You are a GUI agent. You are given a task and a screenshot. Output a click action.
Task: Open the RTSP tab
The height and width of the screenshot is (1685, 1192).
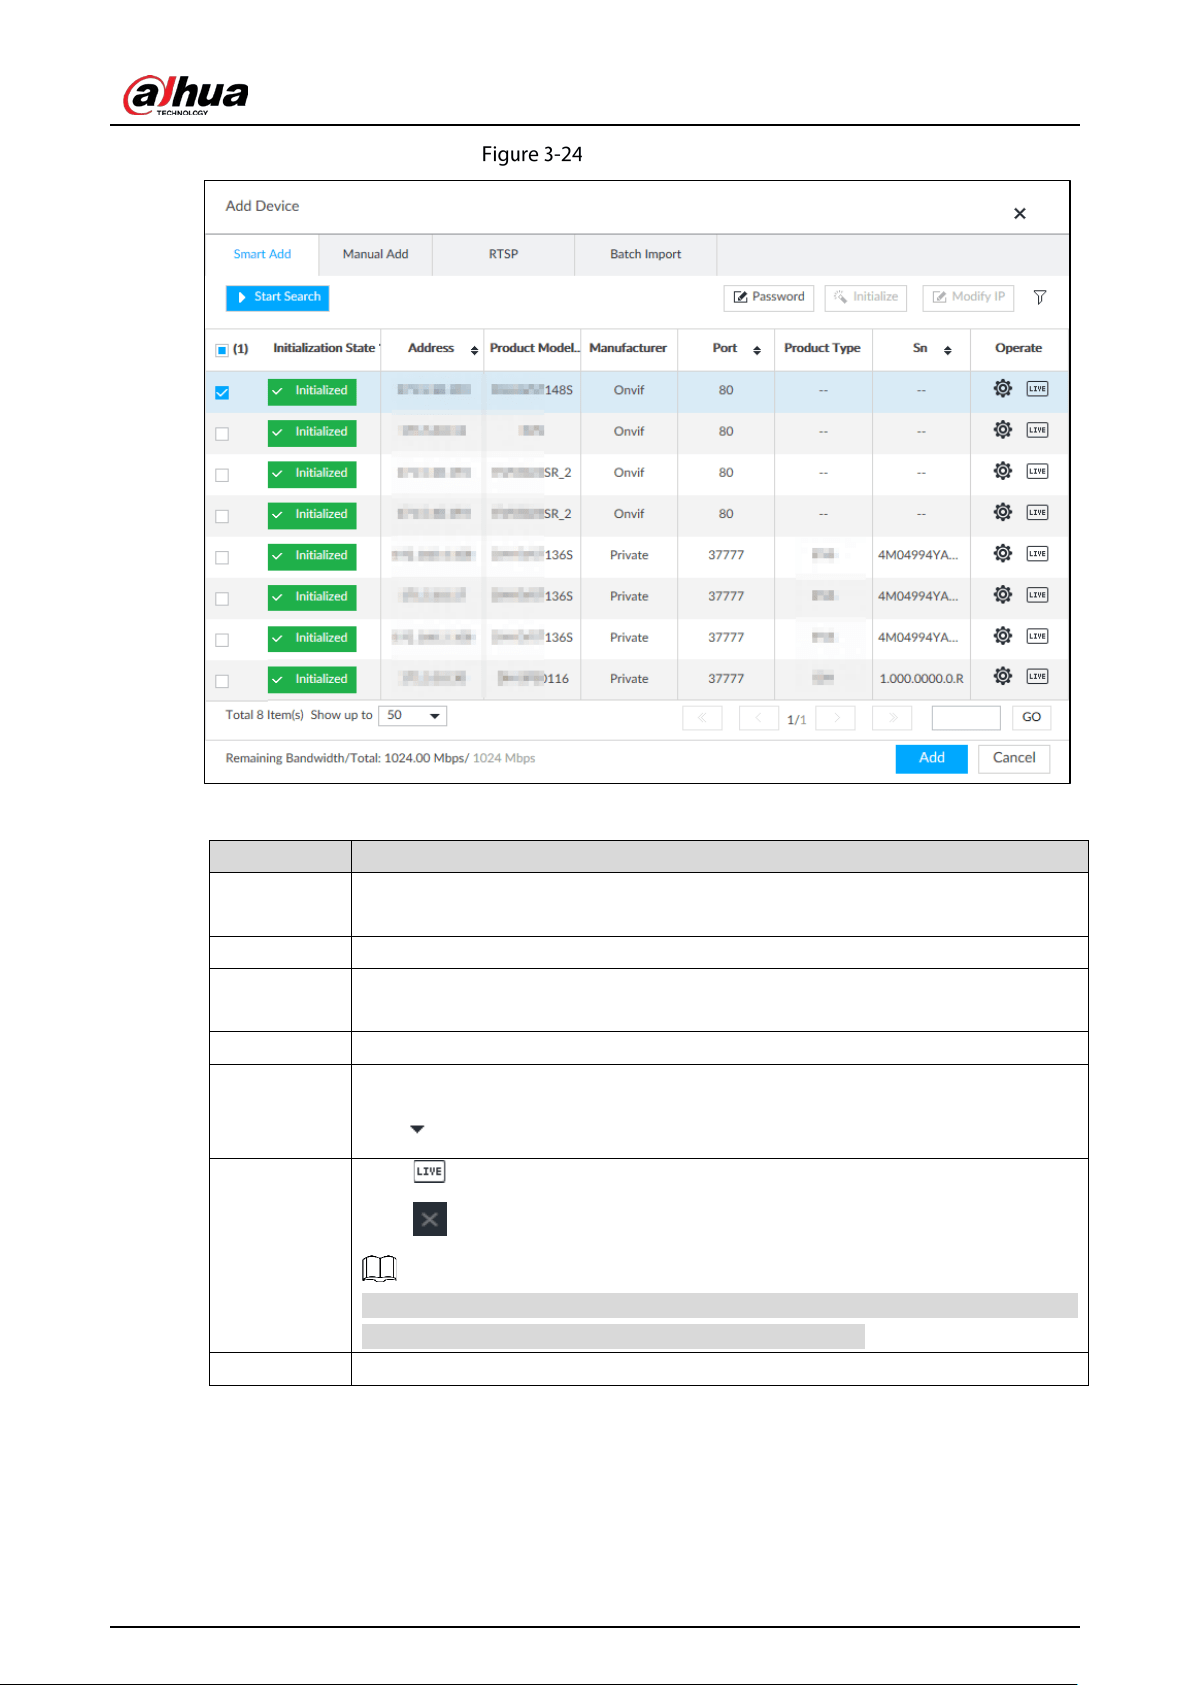pos(503,254)
